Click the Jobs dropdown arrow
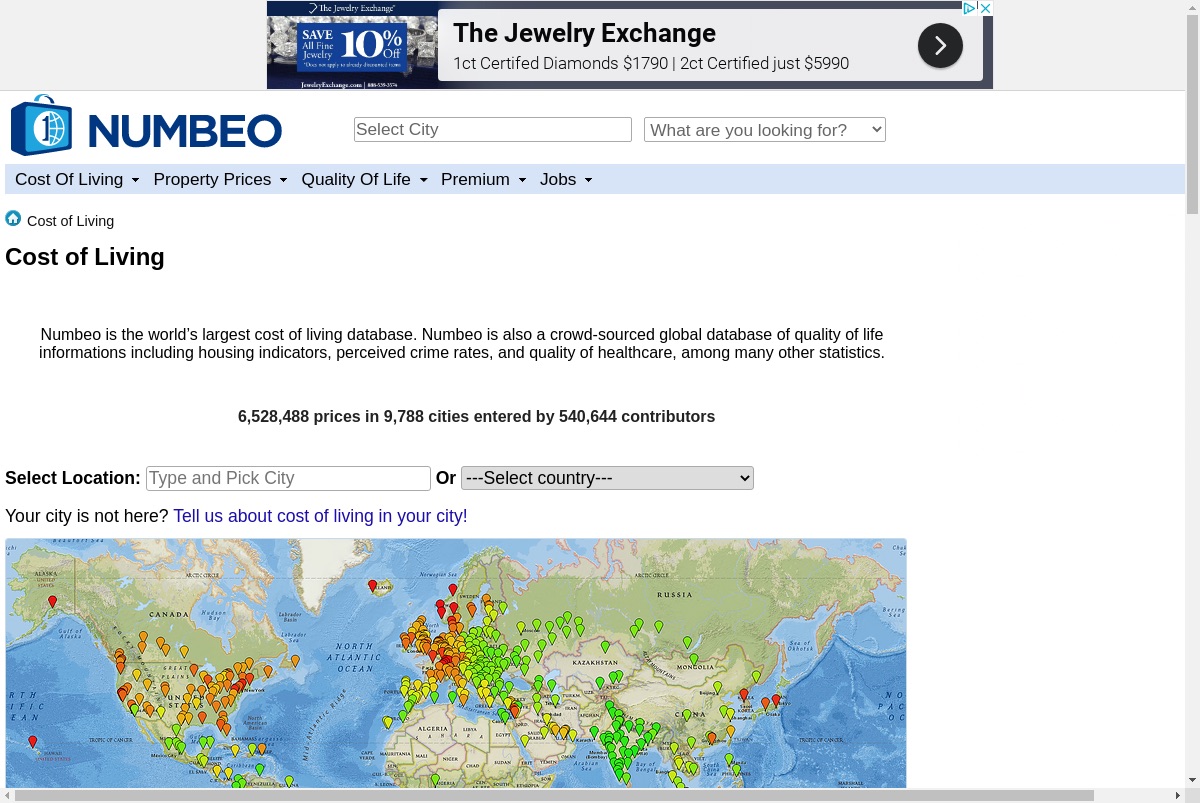This screenshot has width=1200, height=803. pyautogui.click(x=588, y=180)
